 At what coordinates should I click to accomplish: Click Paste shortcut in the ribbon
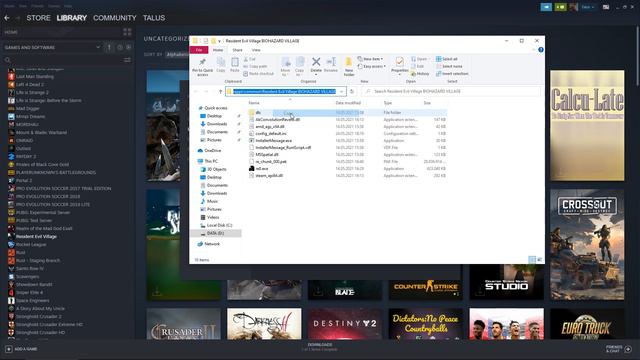[259, 73]
